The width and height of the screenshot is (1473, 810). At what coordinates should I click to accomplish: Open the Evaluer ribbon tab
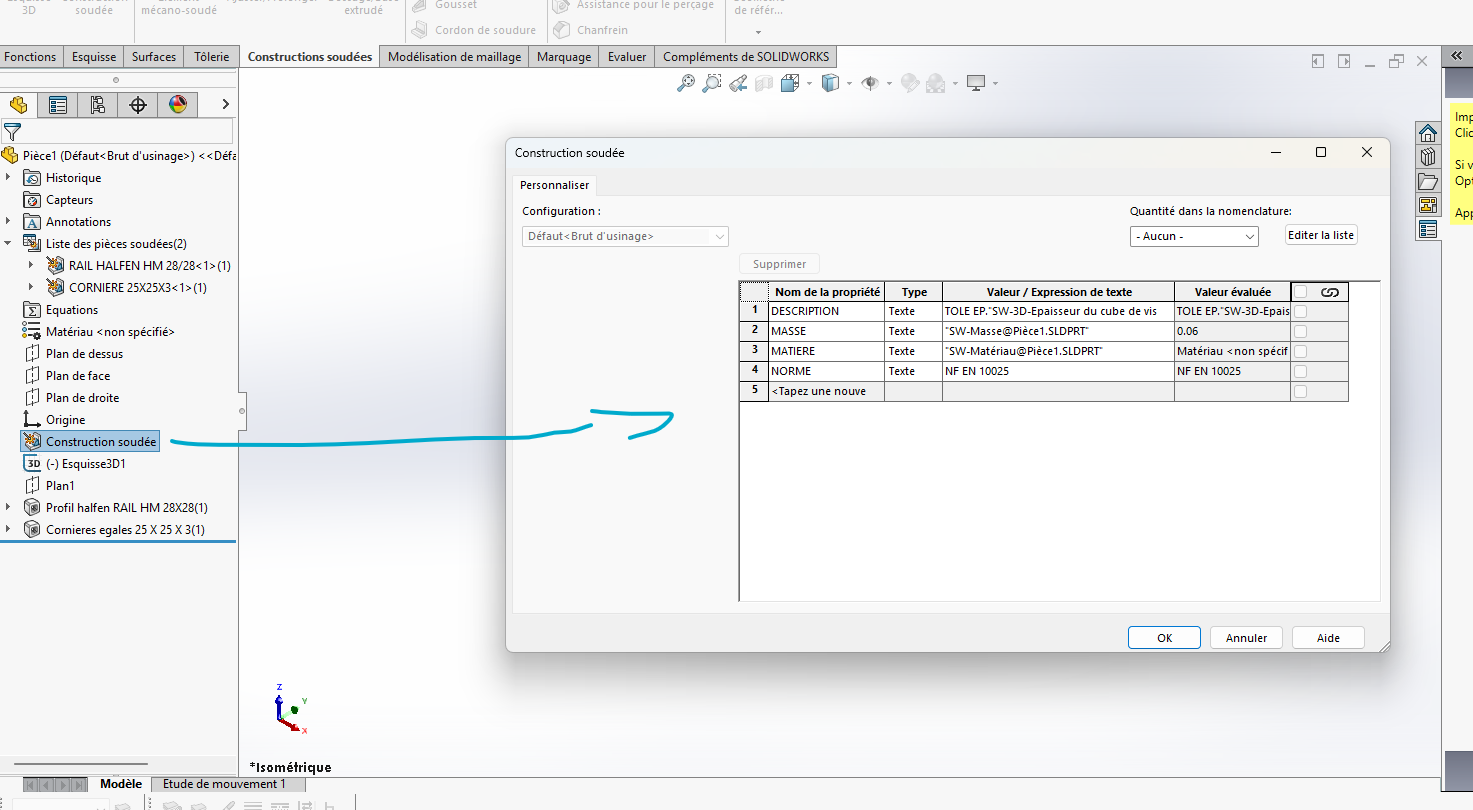[x=627, y=57]
